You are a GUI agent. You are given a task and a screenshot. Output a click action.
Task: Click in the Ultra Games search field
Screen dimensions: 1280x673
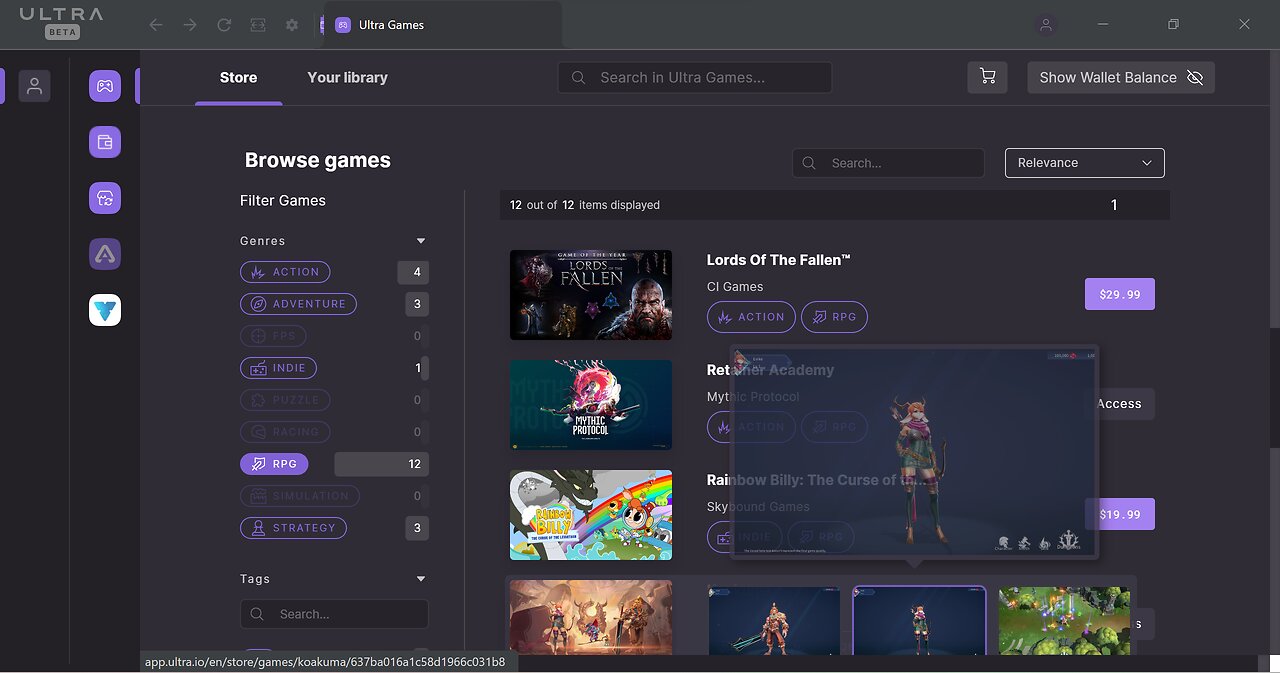(x=695, y=77)
